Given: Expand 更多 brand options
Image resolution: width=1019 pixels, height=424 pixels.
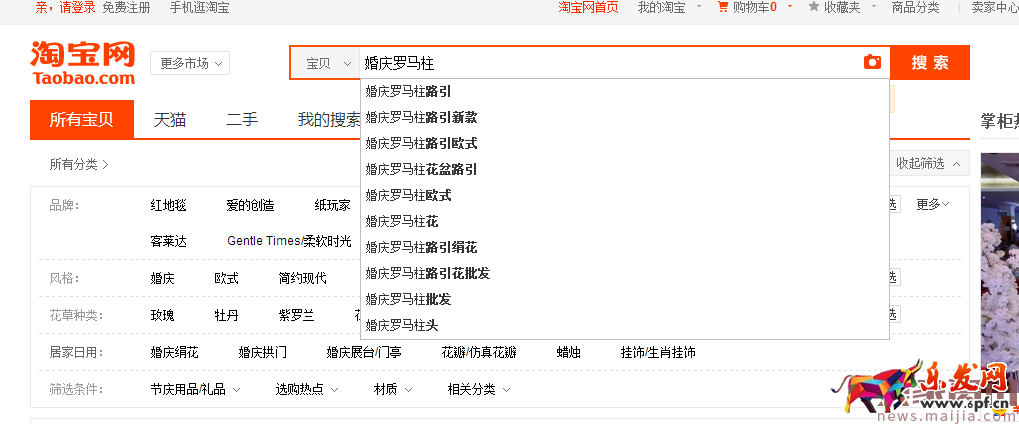Looking at the screenshot, I should pyautogui.click(x=932, y=204).
